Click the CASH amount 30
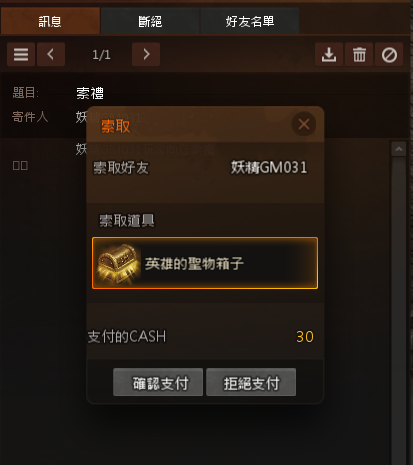Viewport: 413px width, 465px height. 305,337
